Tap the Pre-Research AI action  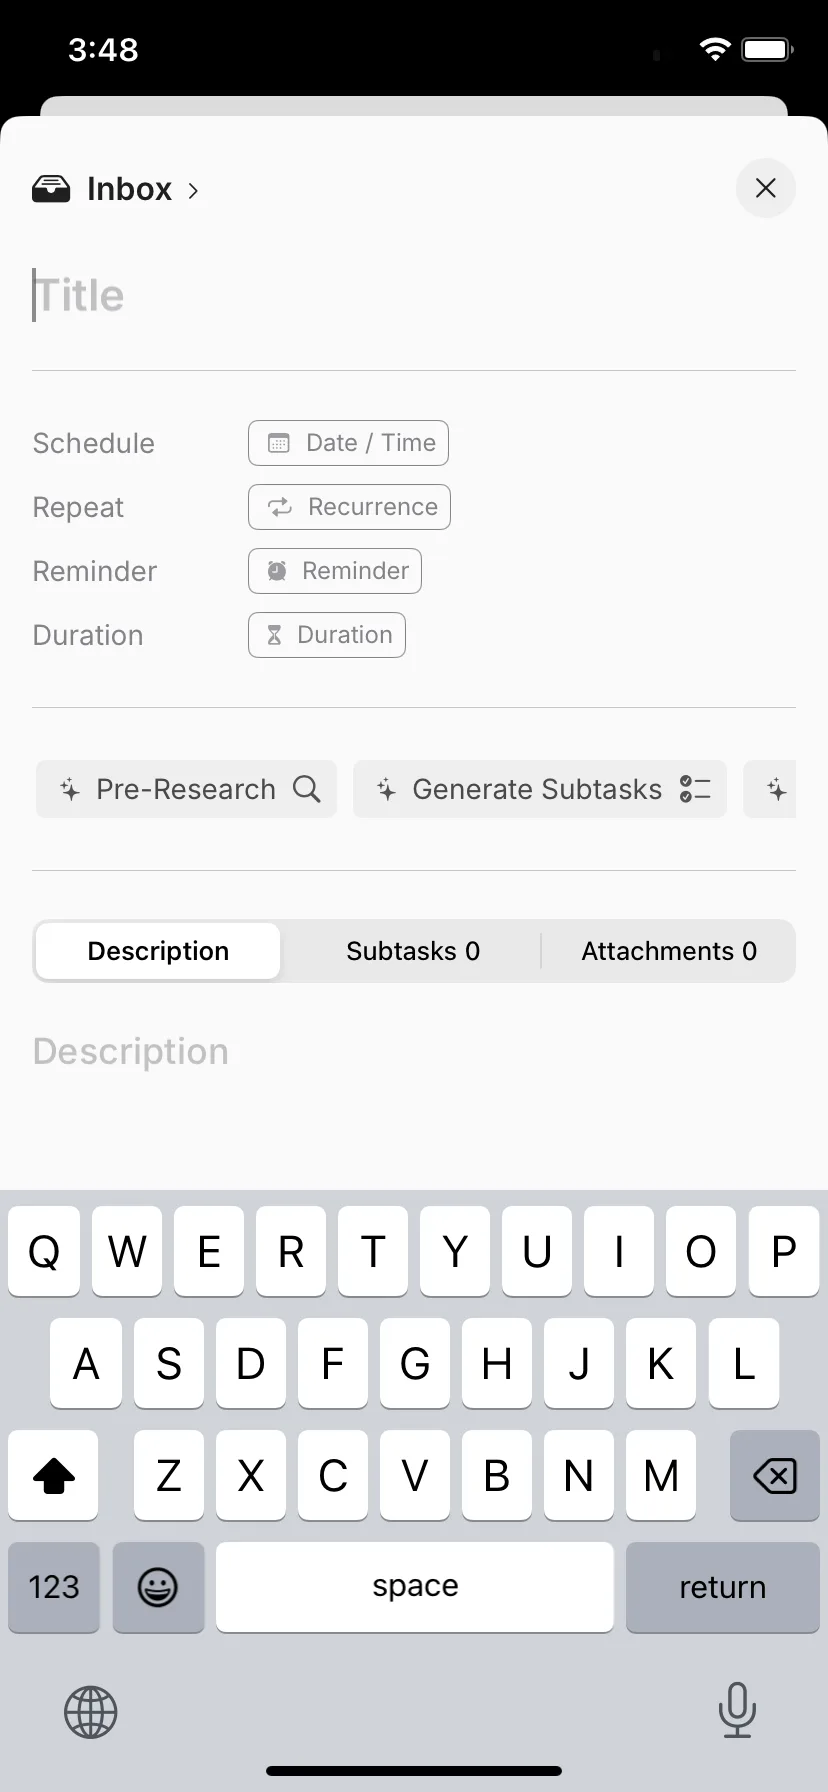point(187,789)
